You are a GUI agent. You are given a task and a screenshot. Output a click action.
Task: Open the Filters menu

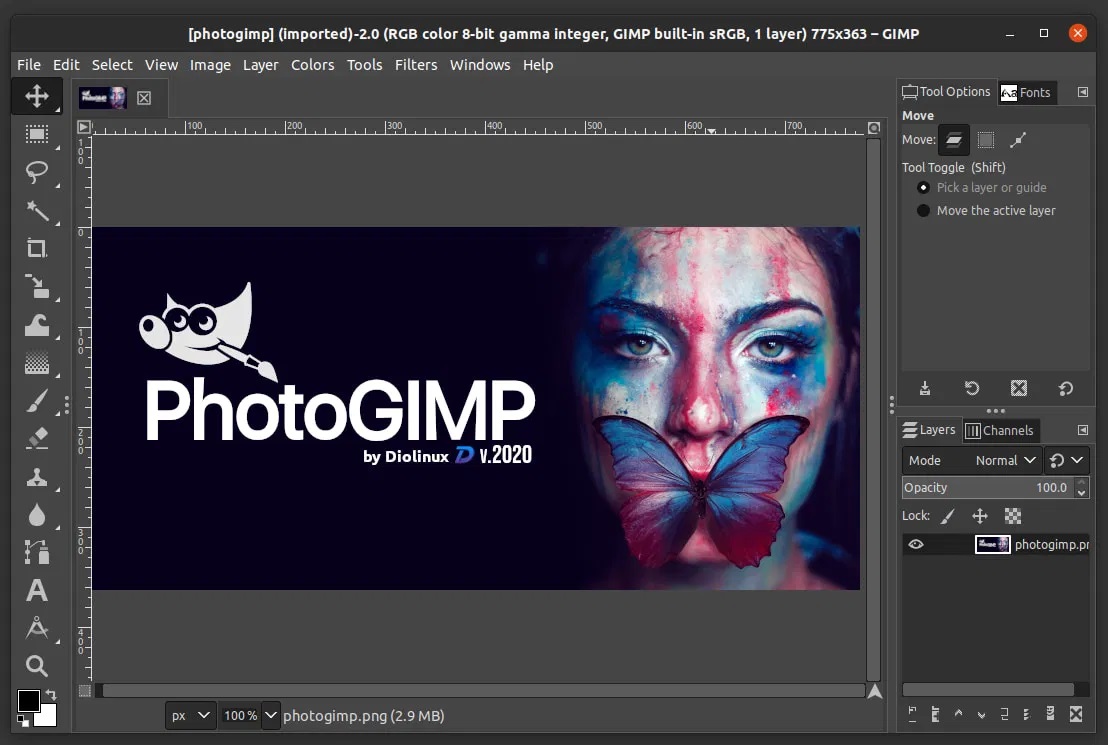416,65
